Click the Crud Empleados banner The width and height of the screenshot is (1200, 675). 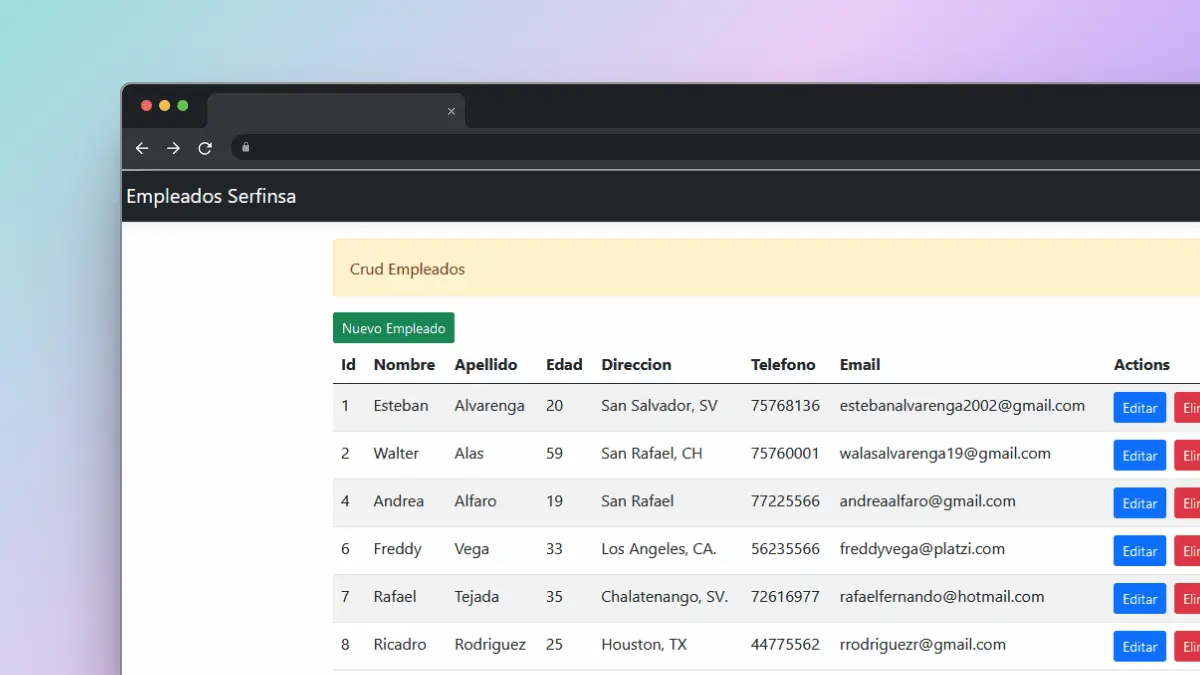pos(407,269)
